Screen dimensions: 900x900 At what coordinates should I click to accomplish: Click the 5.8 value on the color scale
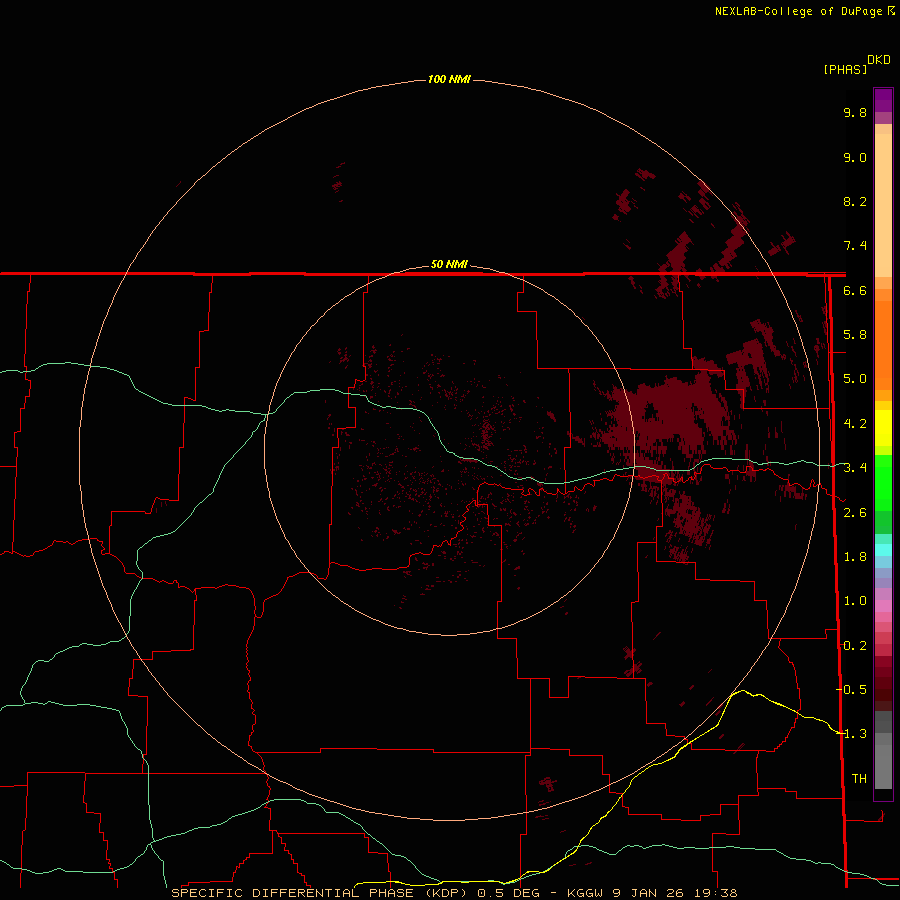coord(855,335)
